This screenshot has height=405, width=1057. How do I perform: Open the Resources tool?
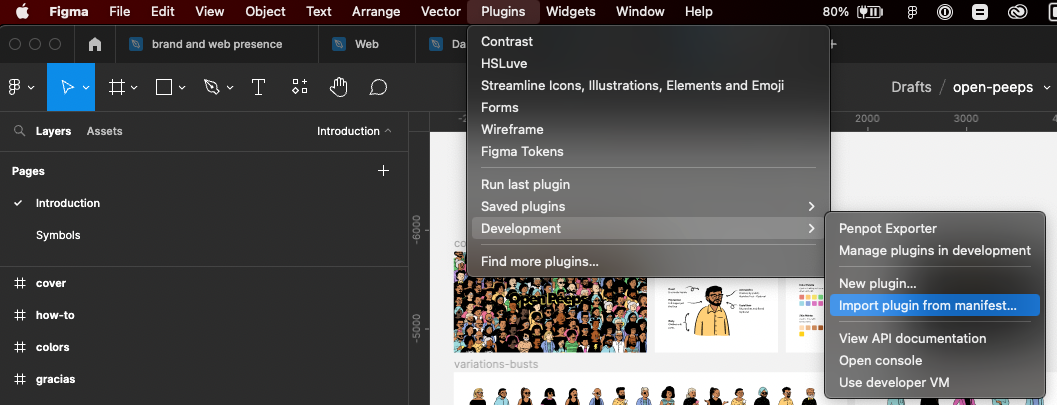[x=299, y=87]
